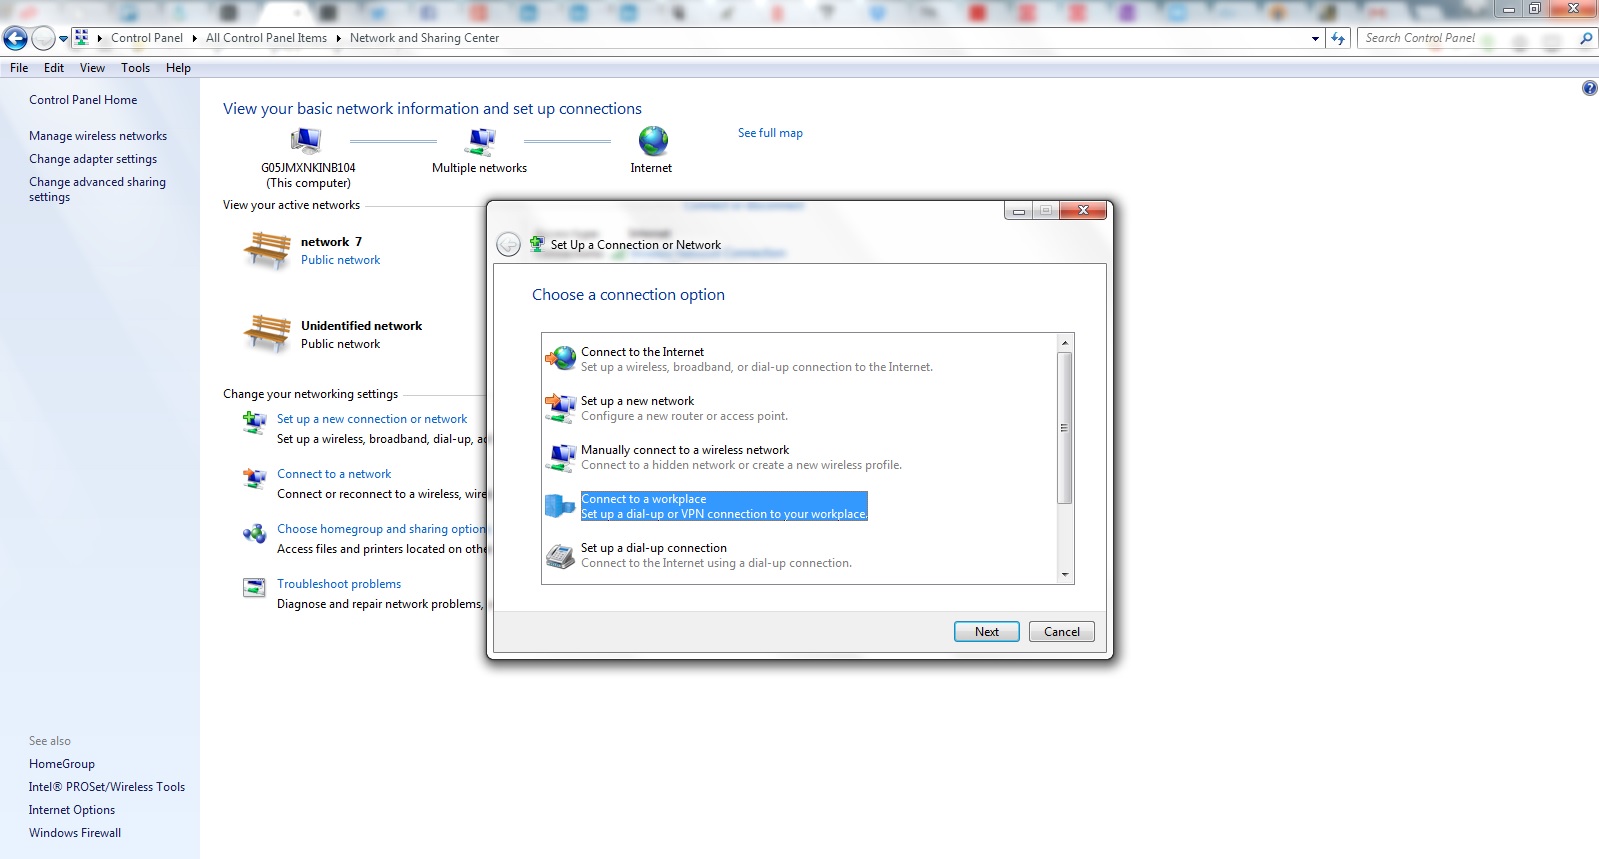Click the Connect to the Internet globe icon

(560, 358)
